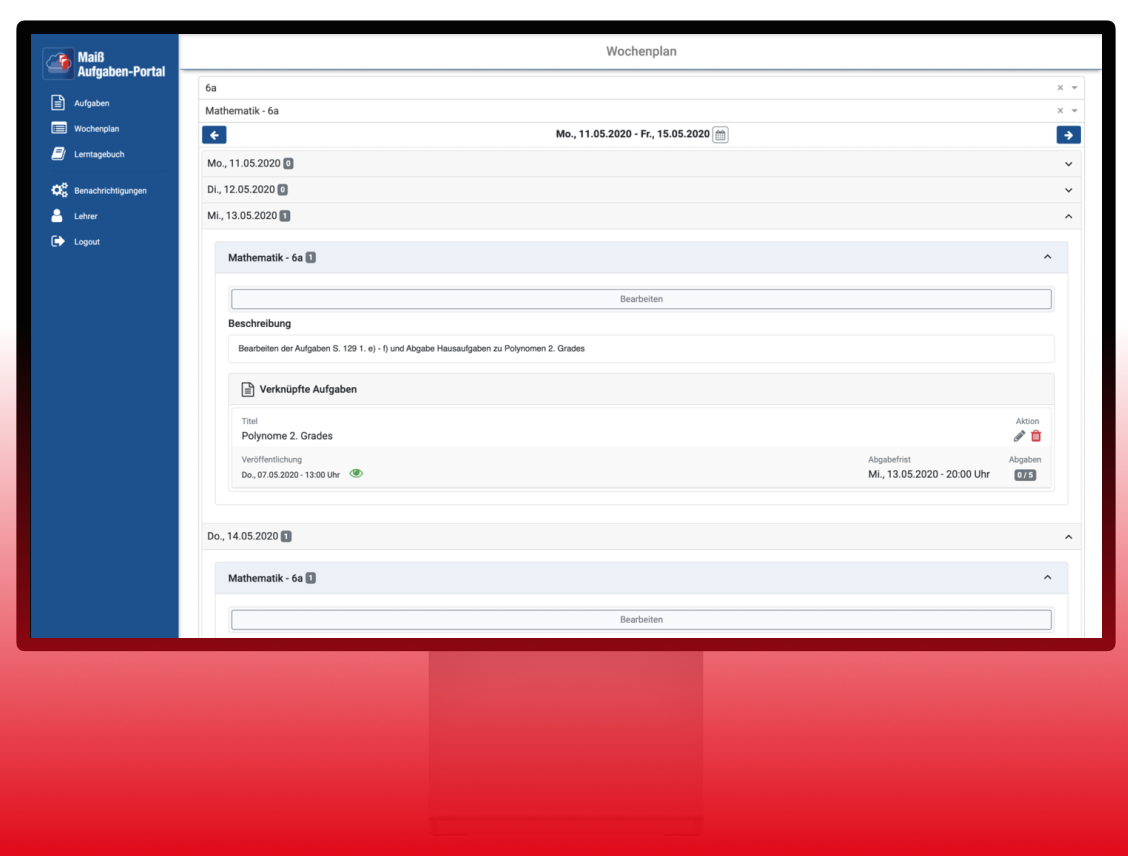Click the 0 / 5 Abgaben badge

(x=1025, y=475)
